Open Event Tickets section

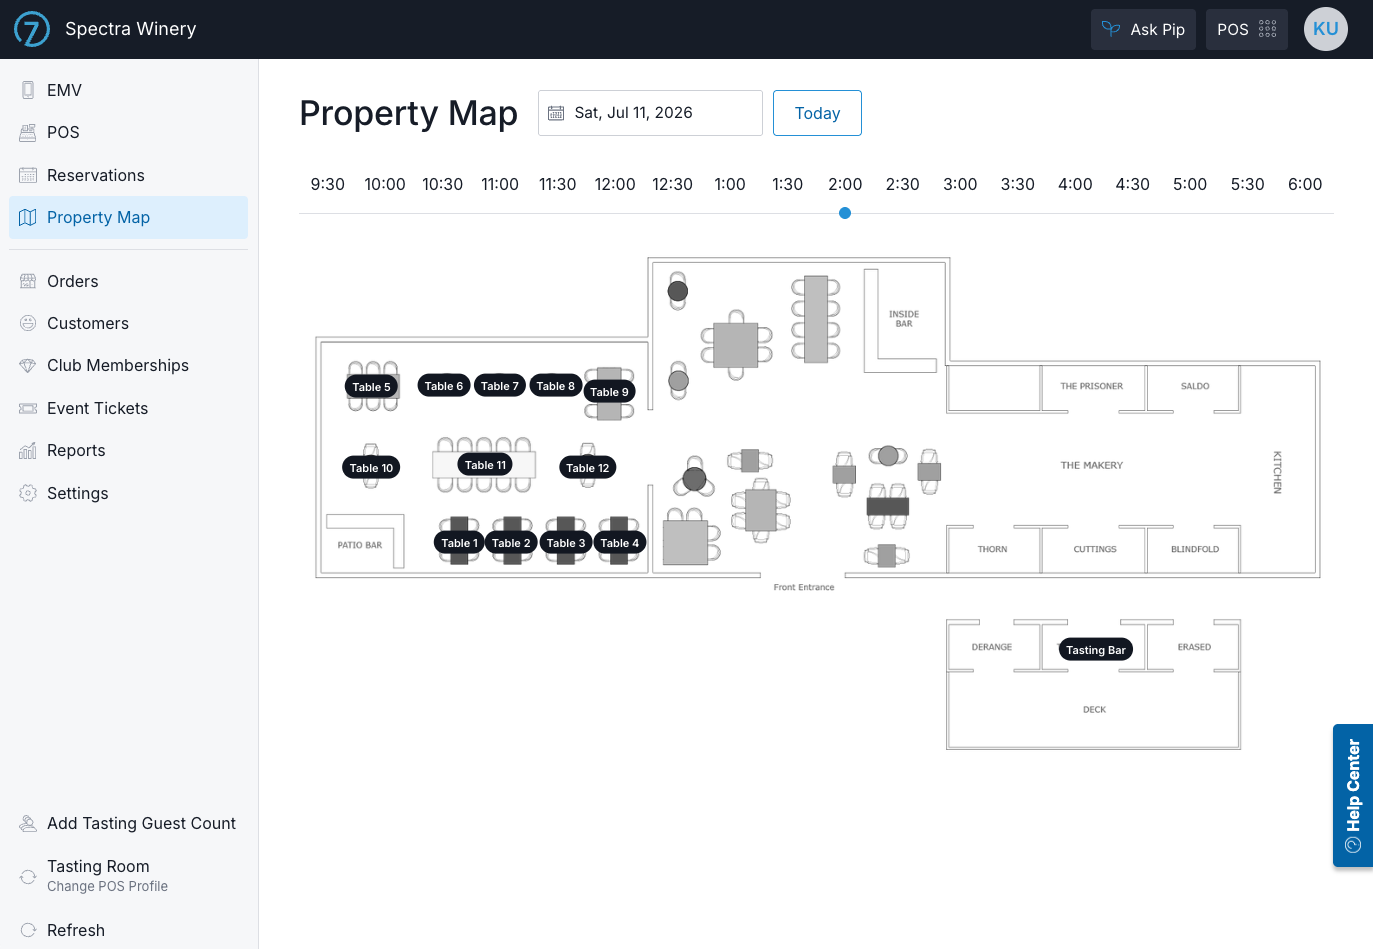click(129, 408)
